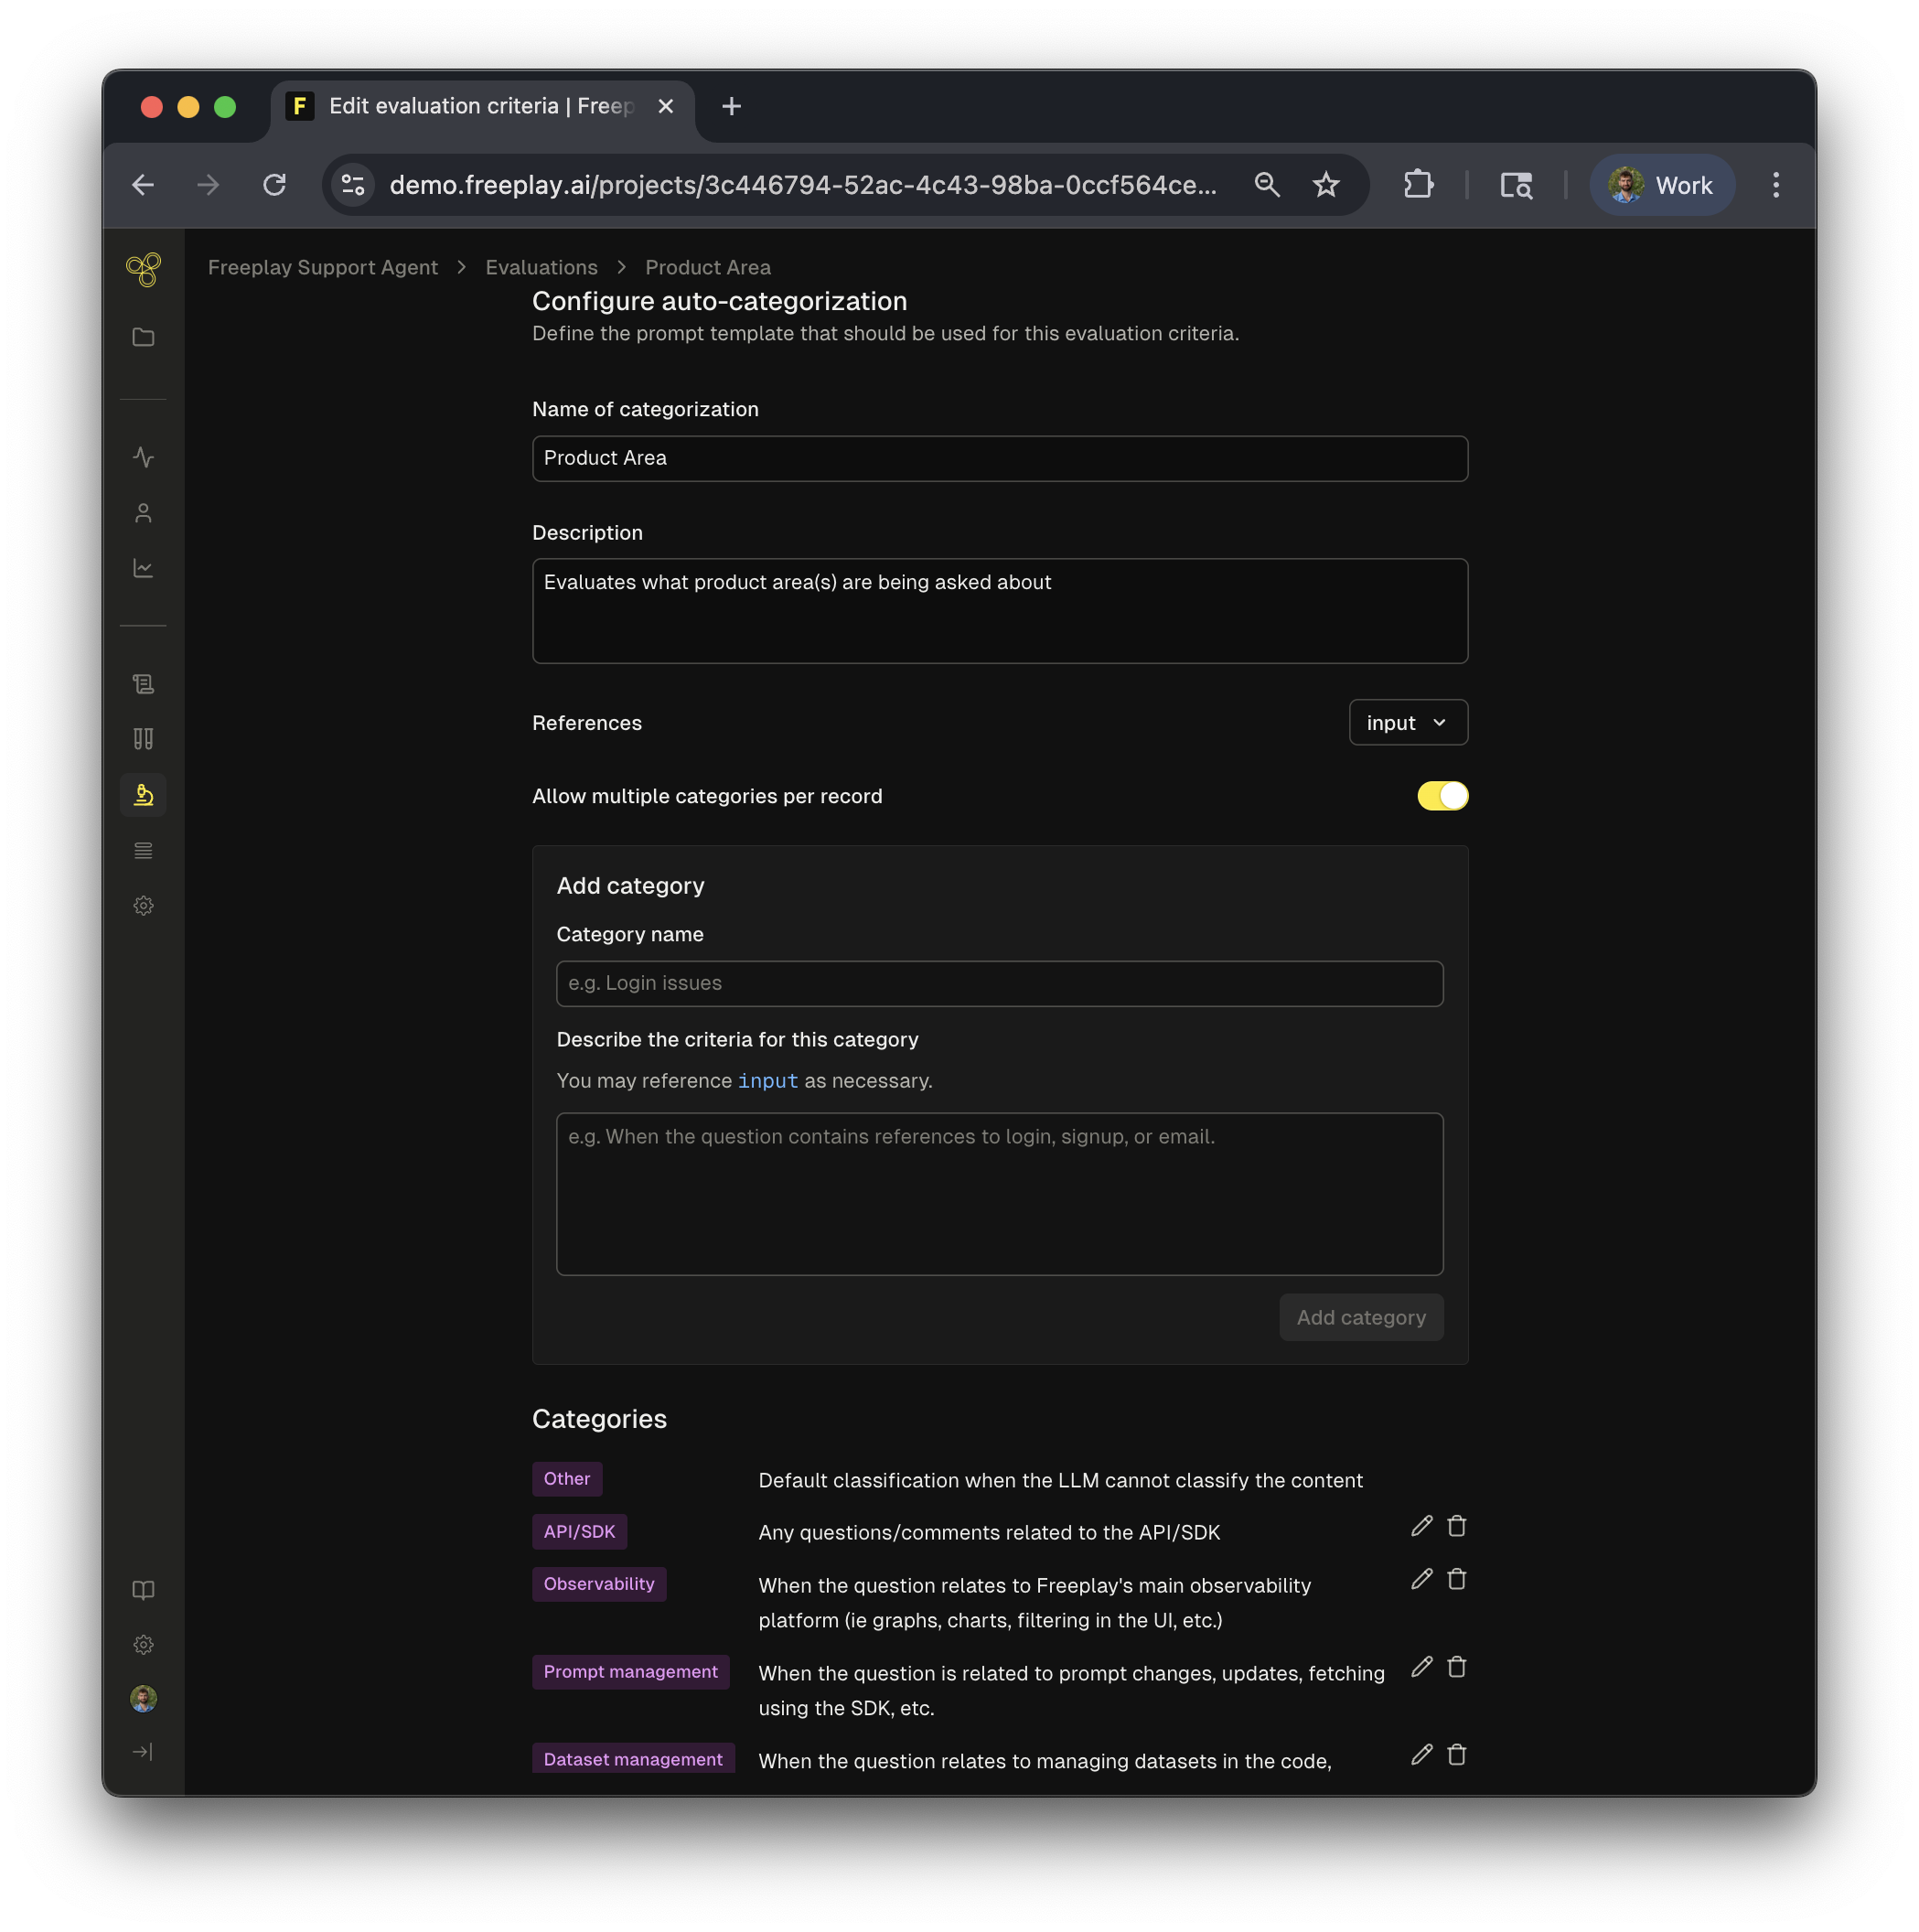
Task: Go to the Evaluations breadcrumb
Action: pyautogui.click(x=541, y=267)
